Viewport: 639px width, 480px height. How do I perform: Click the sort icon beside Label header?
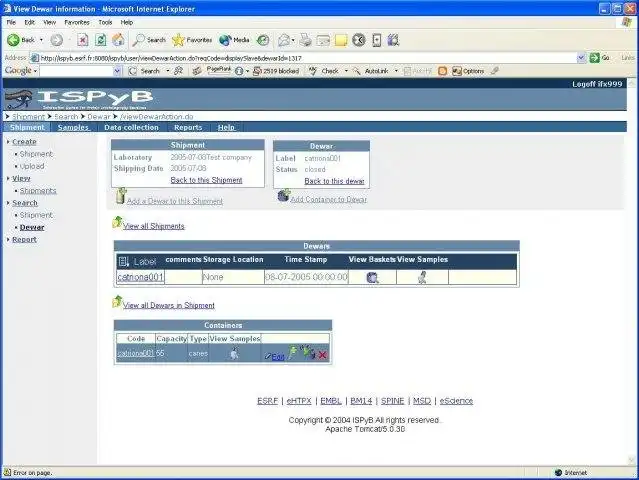123,262
